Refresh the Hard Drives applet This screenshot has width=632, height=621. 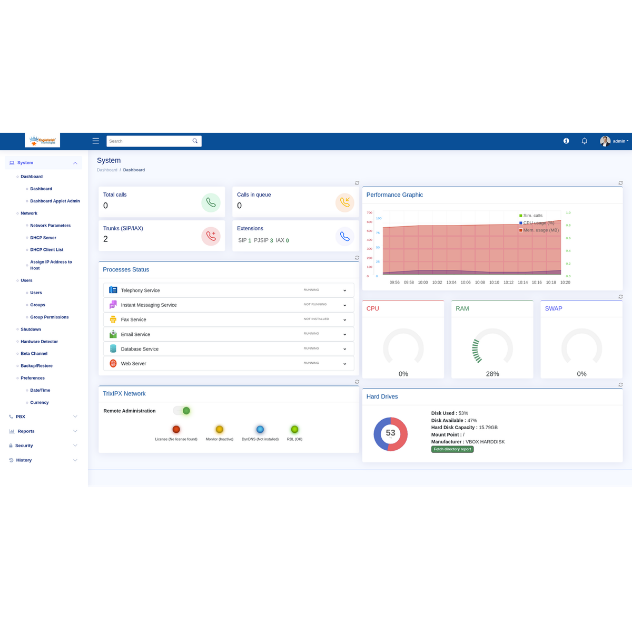click(621, 385)
